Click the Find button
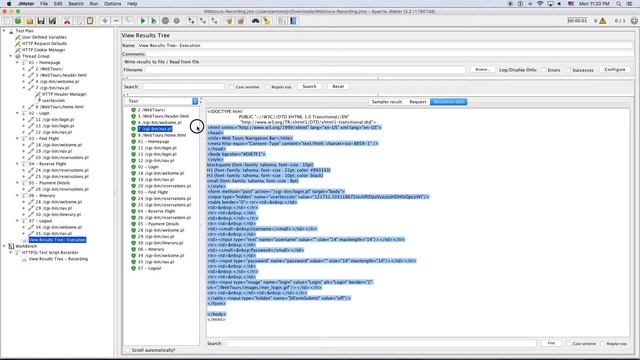The height and width of the screenshot is (360, 640). coord(551,343)
